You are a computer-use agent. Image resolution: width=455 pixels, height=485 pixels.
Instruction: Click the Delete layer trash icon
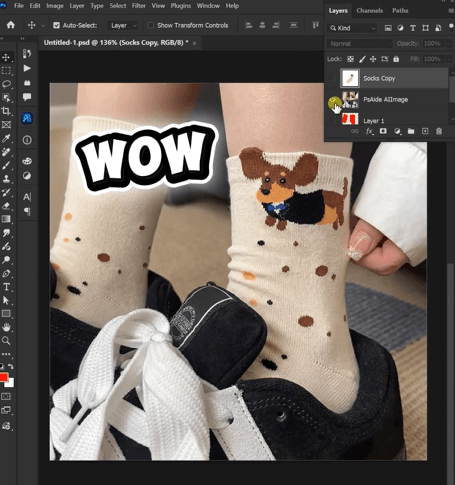439,131
